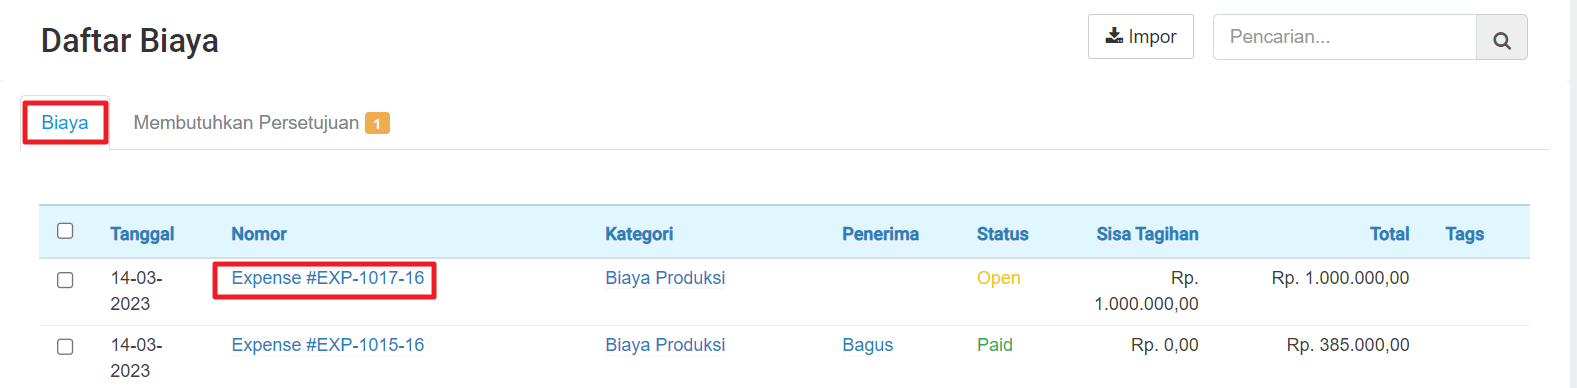This screenshot has width=1577, height=388.
Task: Switch to the Biaya tab
Action: click(x=65, y=123)
